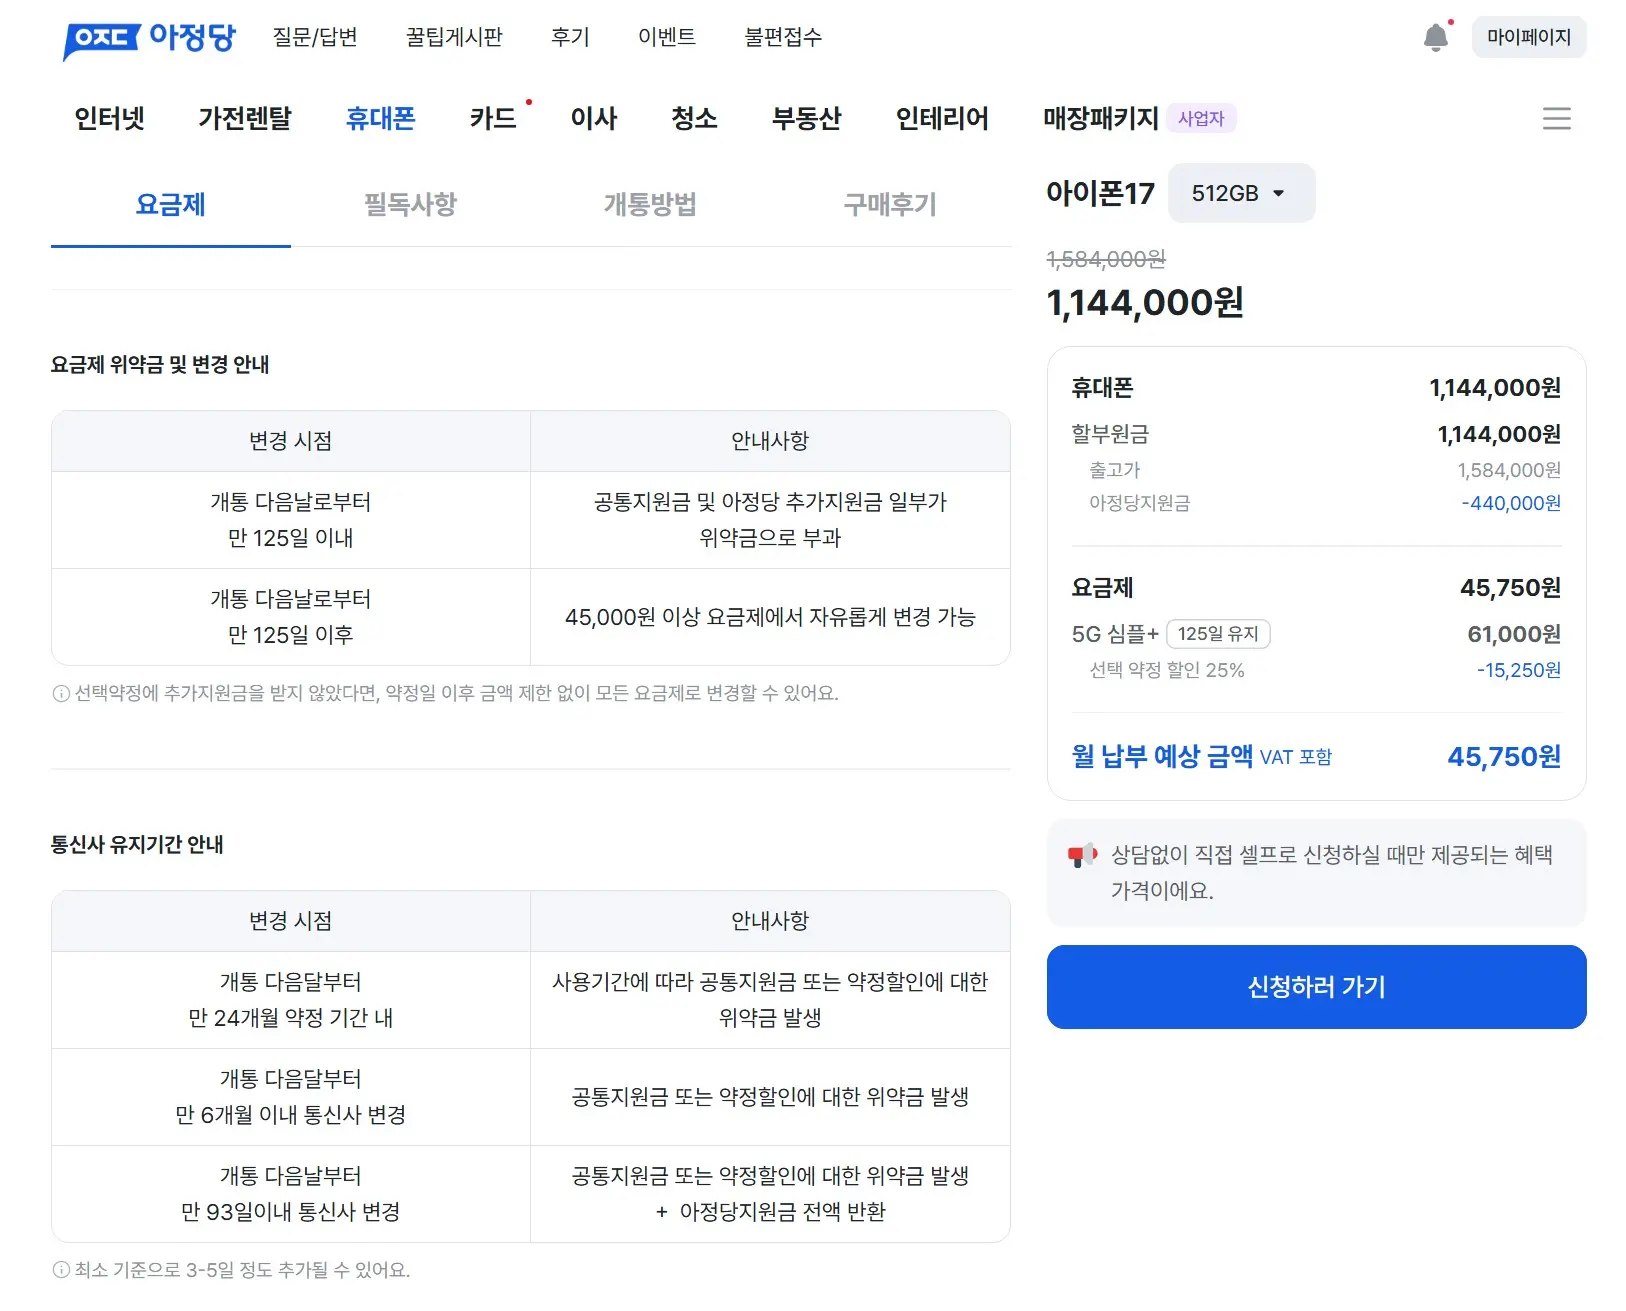Open the hamburger menu at top right
This screenshot has width=1626, height=1311.
tap(1557, 119)
